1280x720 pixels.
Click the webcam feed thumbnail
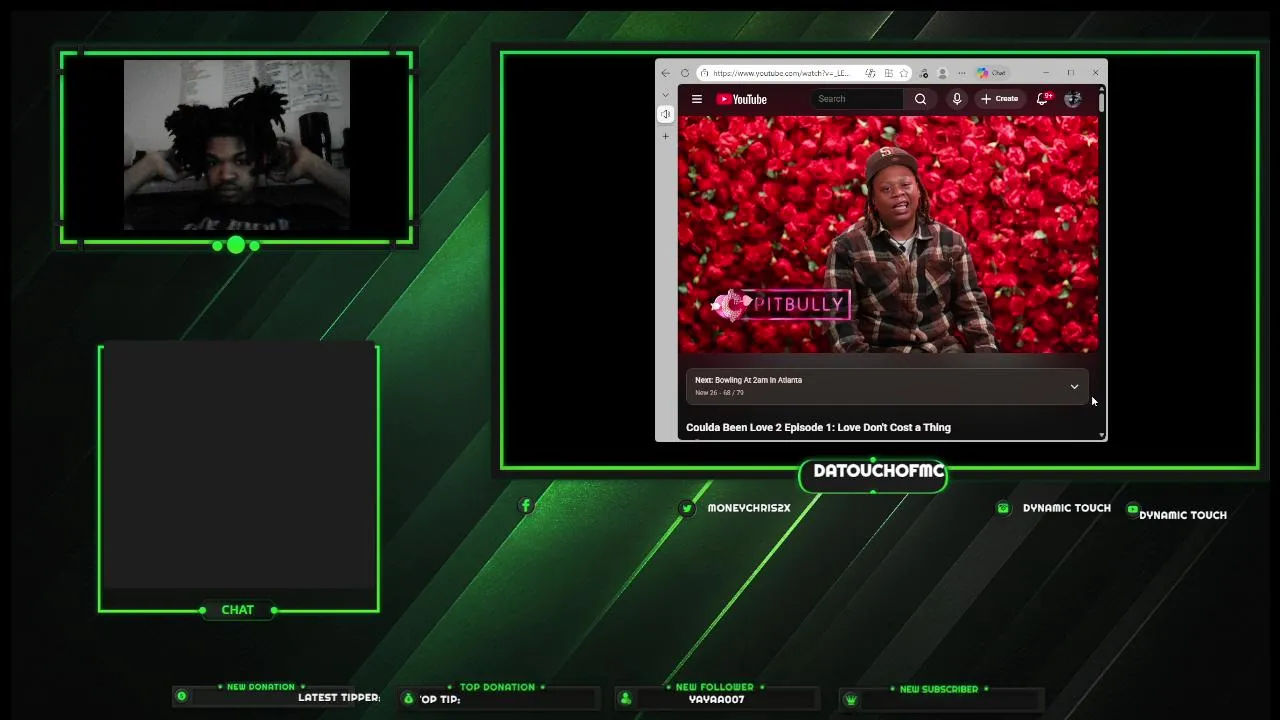237,145
